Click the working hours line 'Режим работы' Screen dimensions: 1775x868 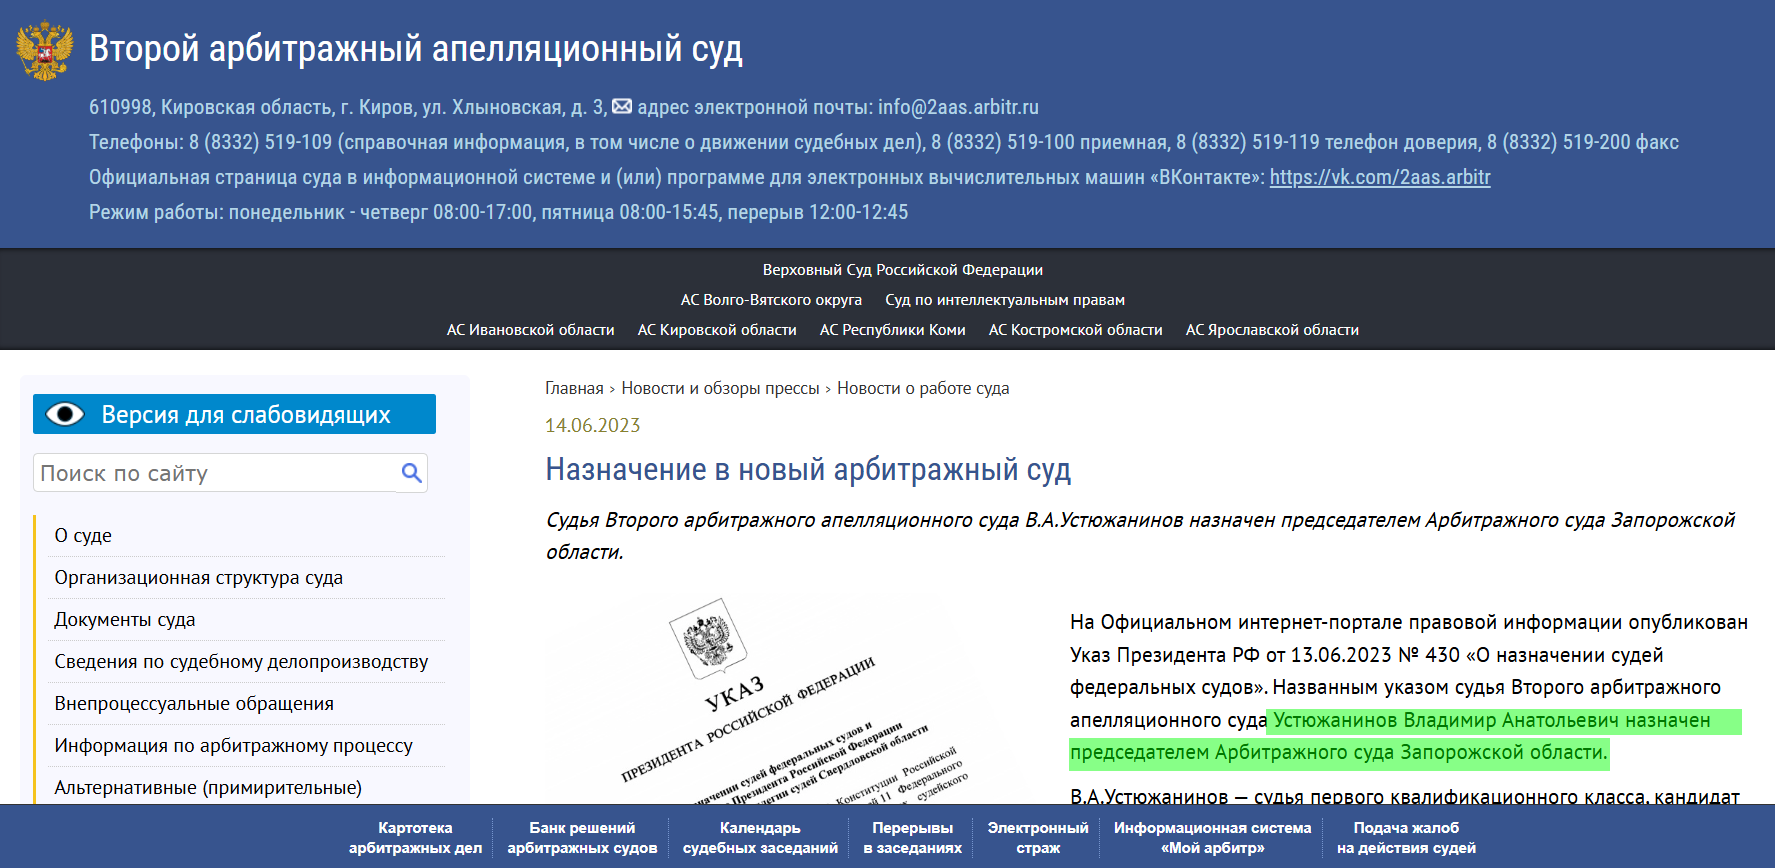(x=498, y=212)
